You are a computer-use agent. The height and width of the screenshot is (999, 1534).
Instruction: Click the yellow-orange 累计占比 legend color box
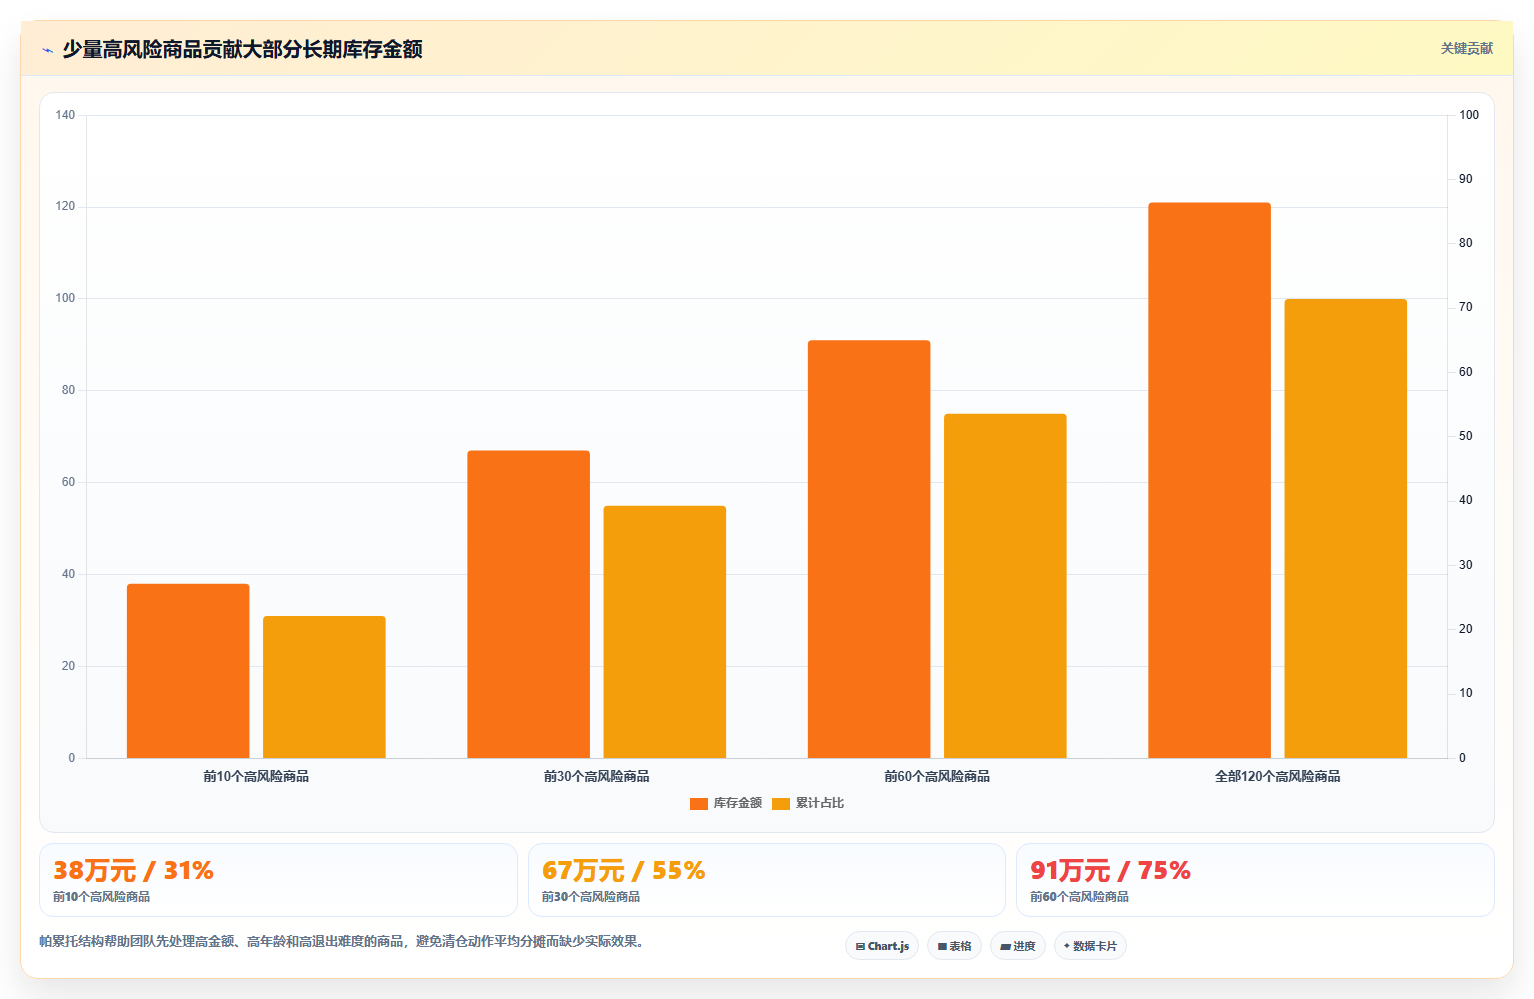(781, 804)
